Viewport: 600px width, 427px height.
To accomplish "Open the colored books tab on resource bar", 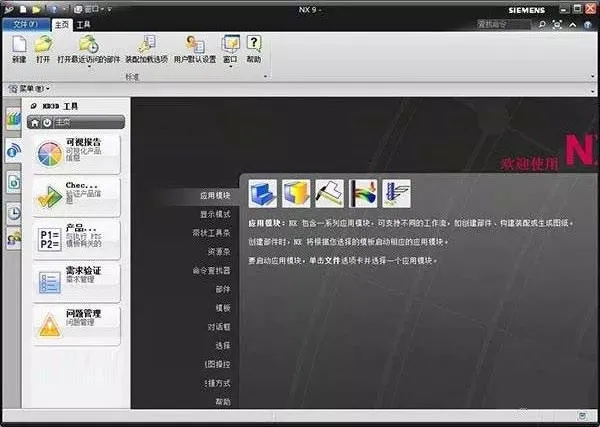I will point(13,119).
